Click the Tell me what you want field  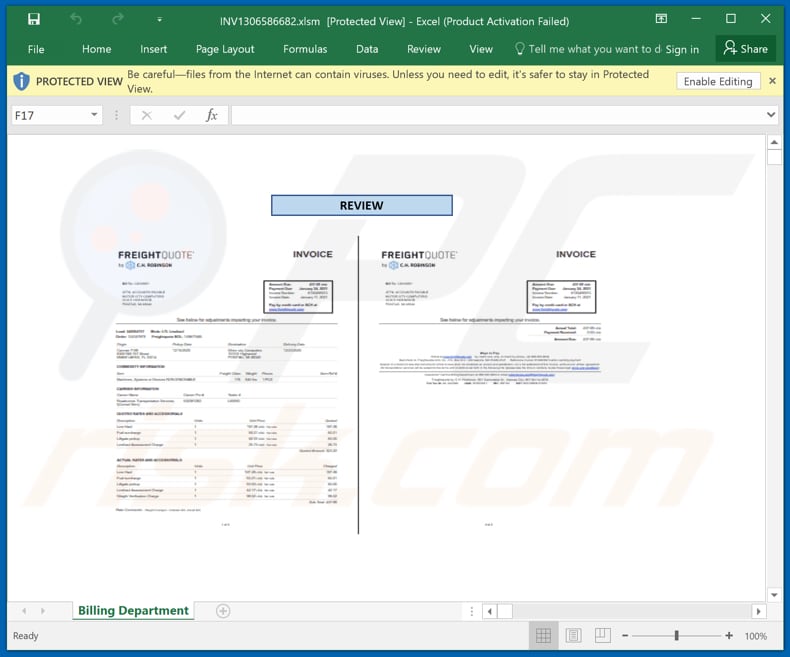click(587, 49)
